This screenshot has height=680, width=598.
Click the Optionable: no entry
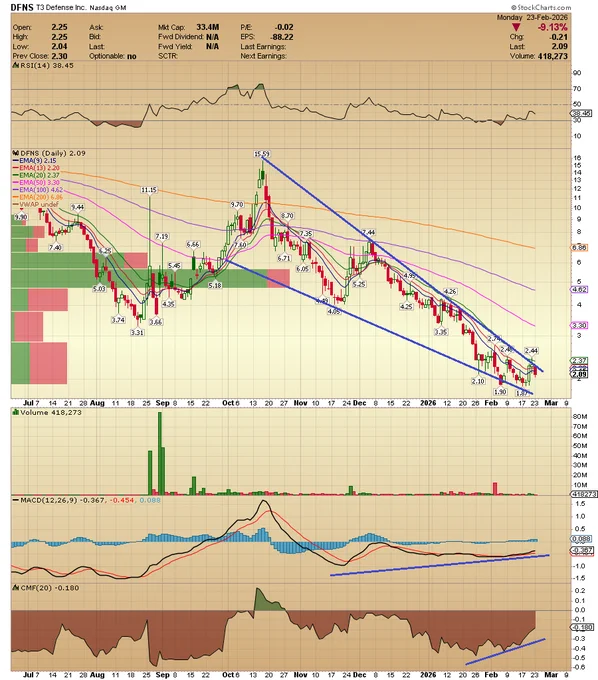(x=113, y=56)
